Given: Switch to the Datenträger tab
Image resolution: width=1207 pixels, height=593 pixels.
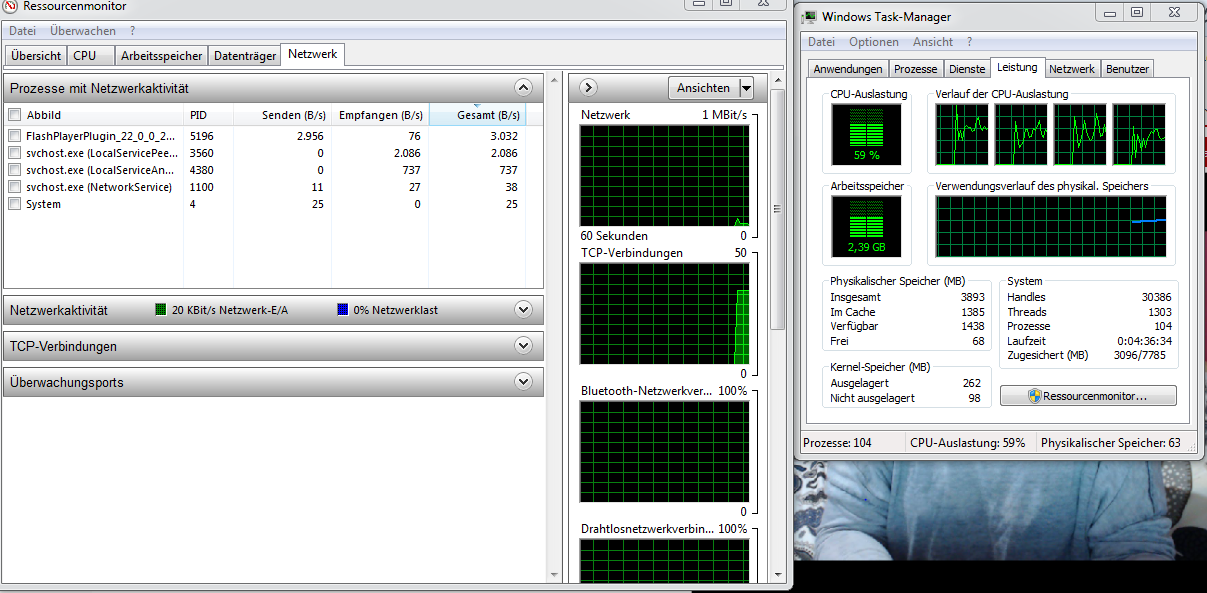Looking at the screenshot, I should tap(245, 56).
